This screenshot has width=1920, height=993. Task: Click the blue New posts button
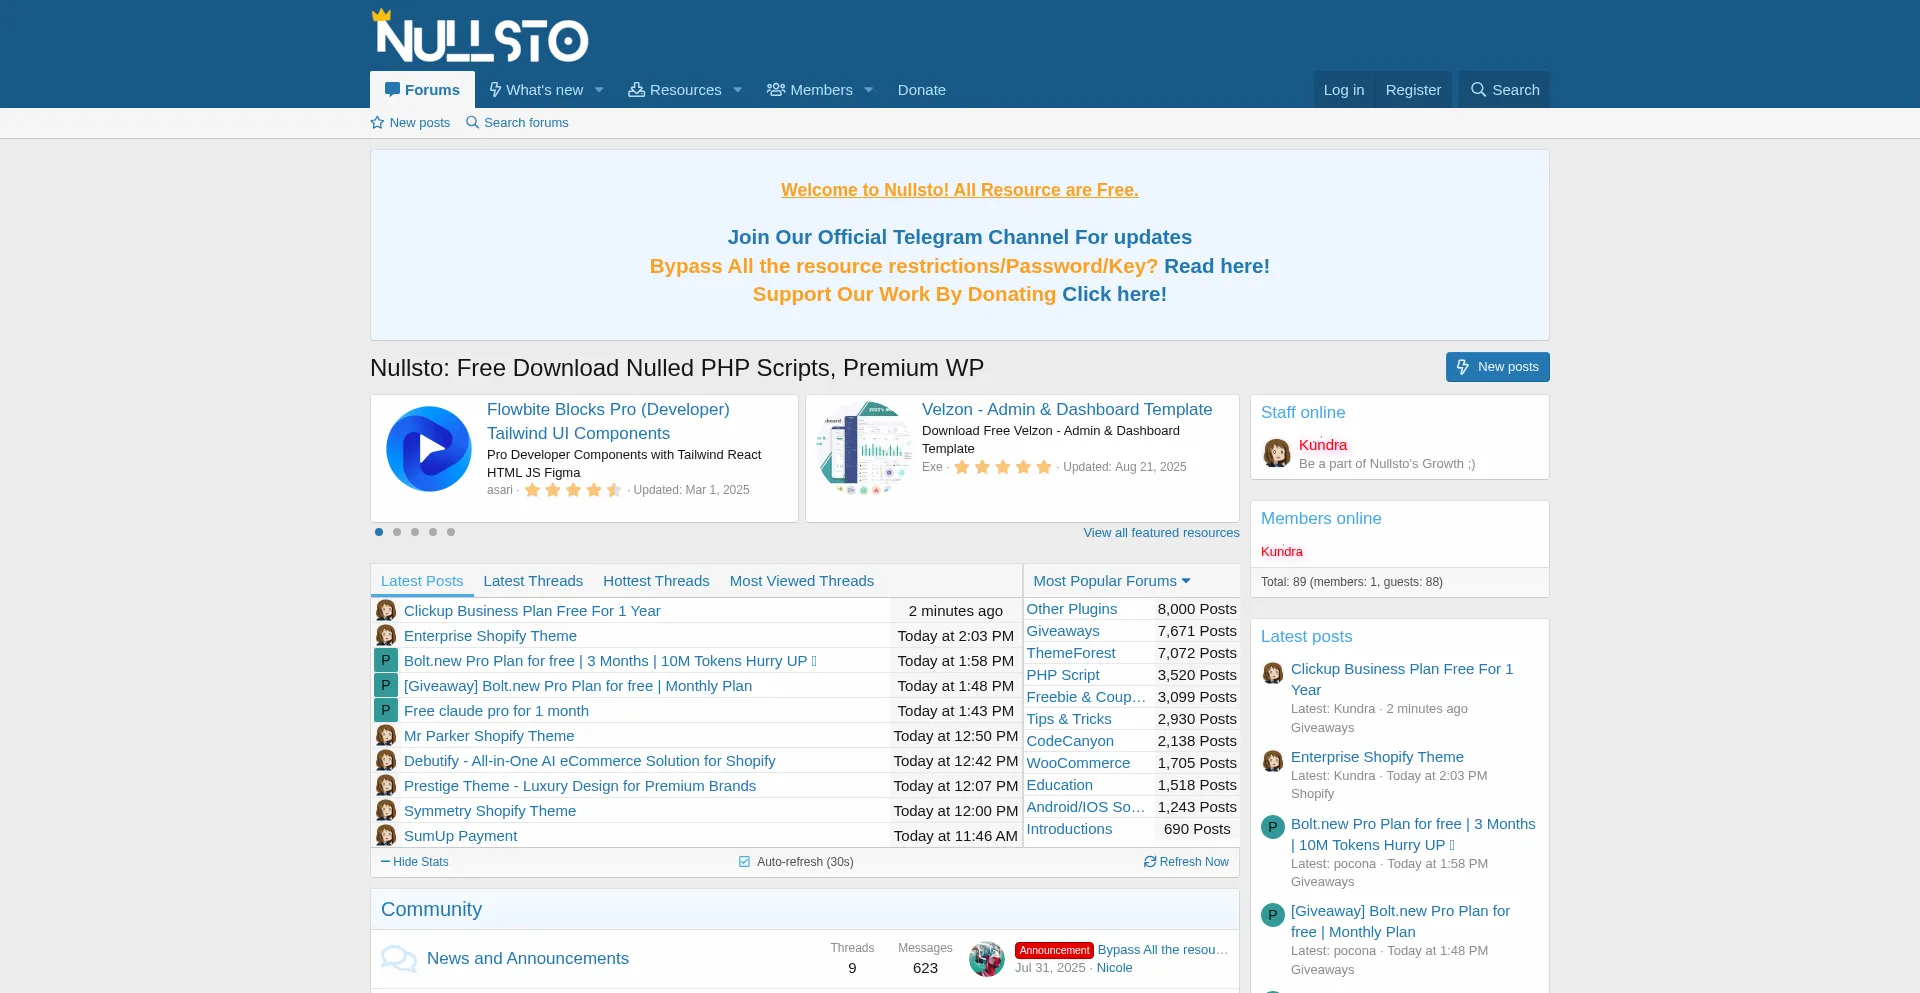point(1498,367)
